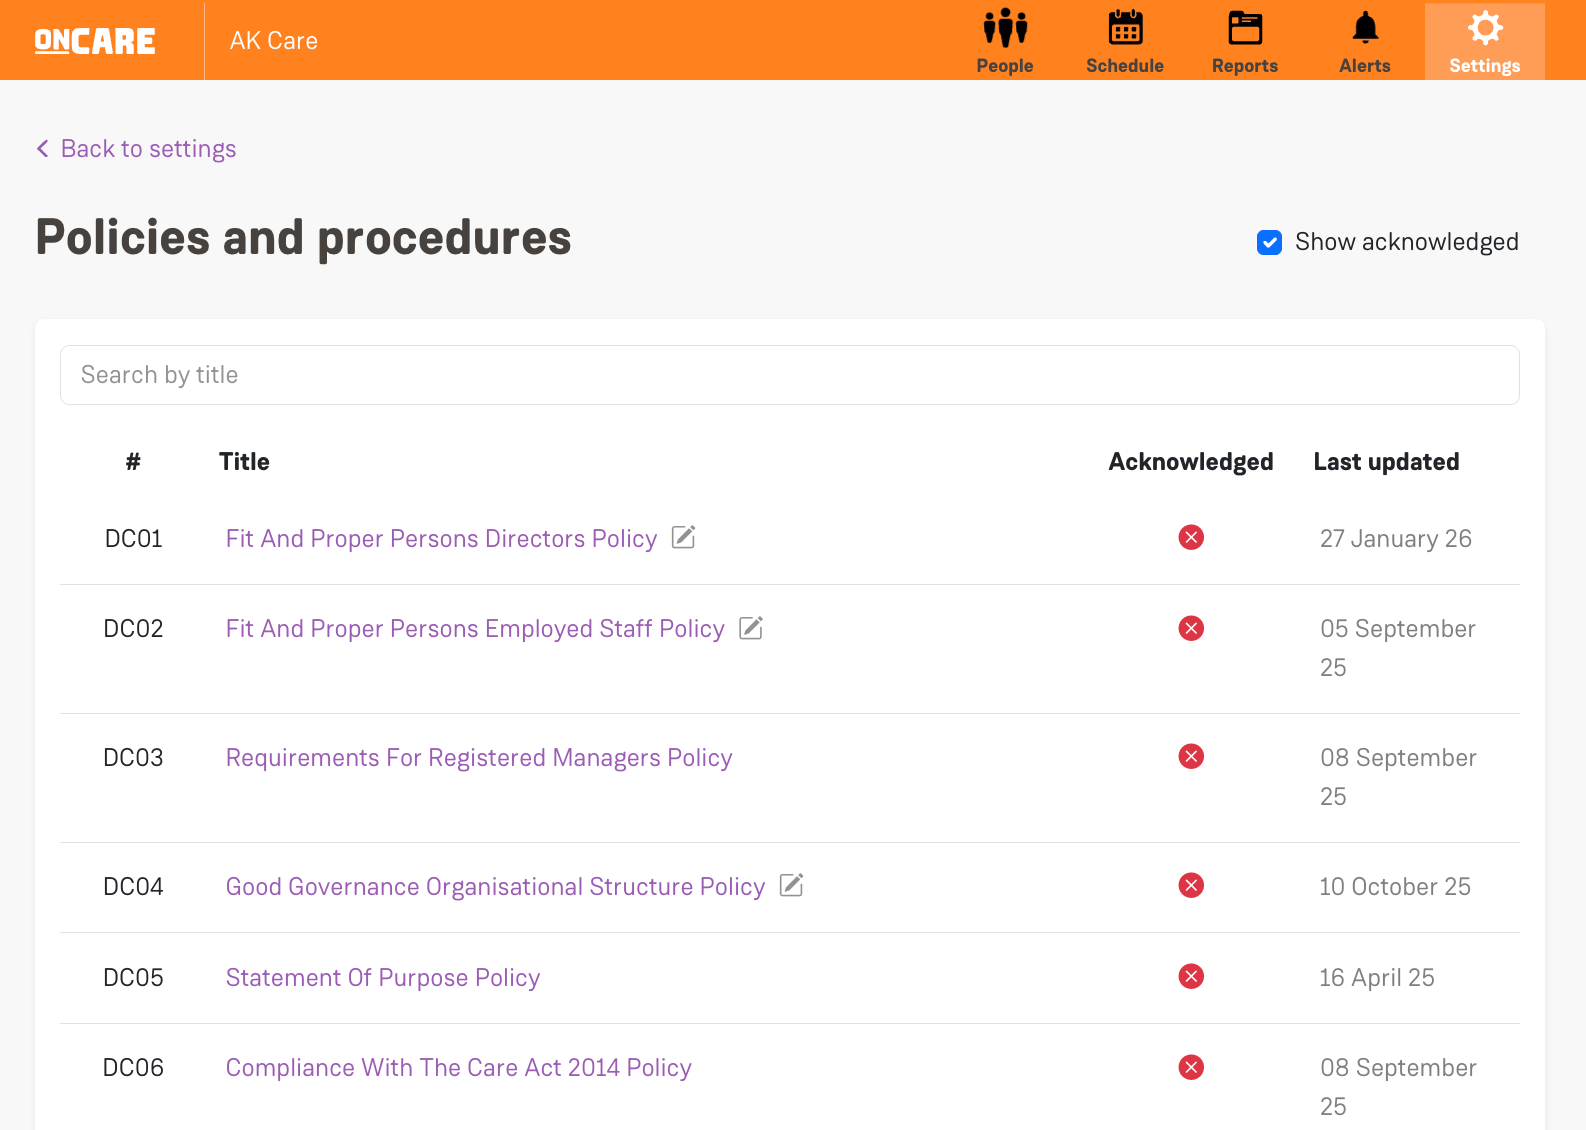The image size is (1586, 1130).
Task: Click DC03 red acknowledged status icon
Action: [1190, 757]
